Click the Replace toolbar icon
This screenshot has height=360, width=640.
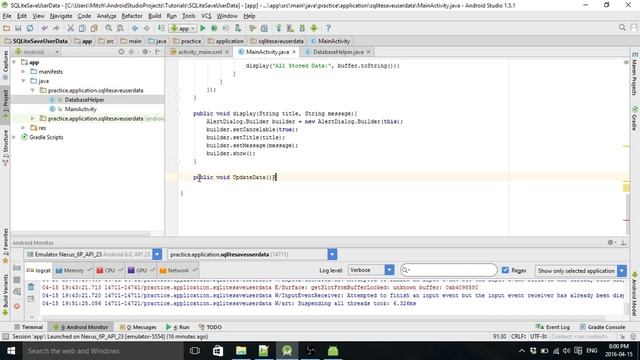[x=120, y=28]
